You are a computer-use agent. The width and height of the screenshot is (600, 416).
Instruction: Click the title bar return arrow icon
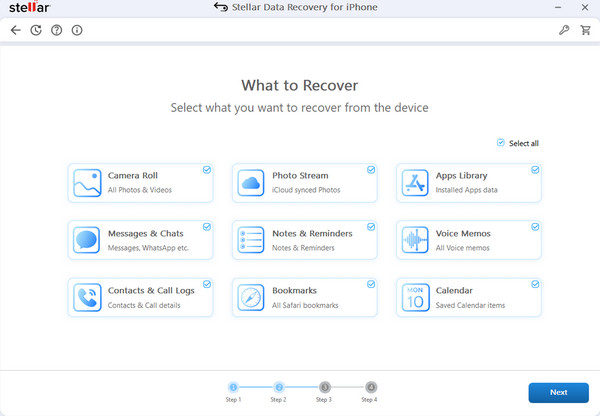coord(221,7)
